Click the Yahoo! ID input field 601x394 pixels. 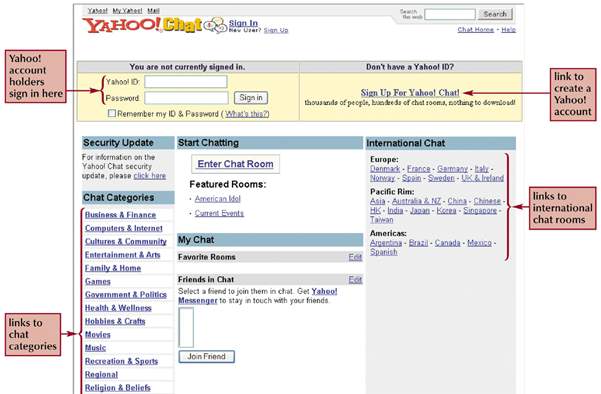pyautogui.click(x=186, y=82)
